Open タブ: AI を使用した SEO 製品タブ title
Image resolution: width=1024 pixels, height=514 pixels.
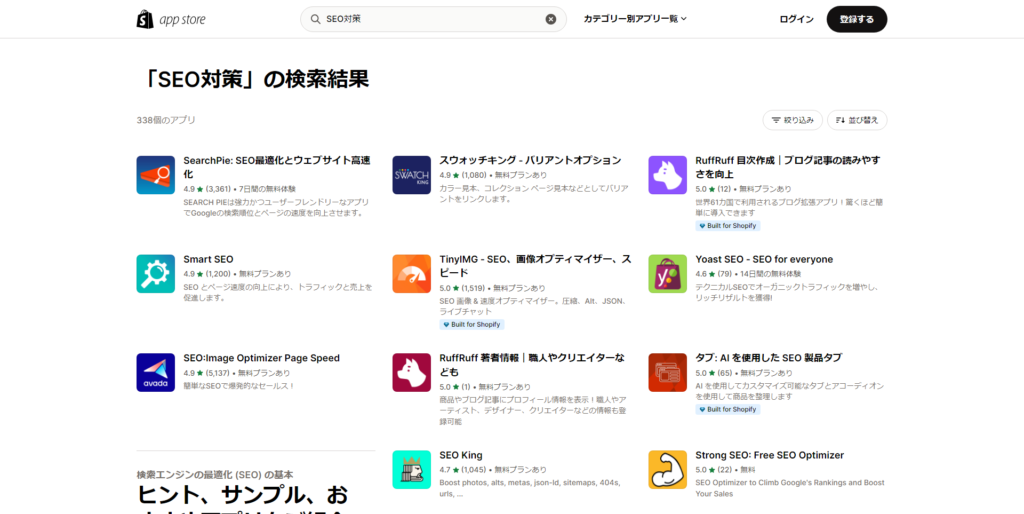click(x=769, y=358)
